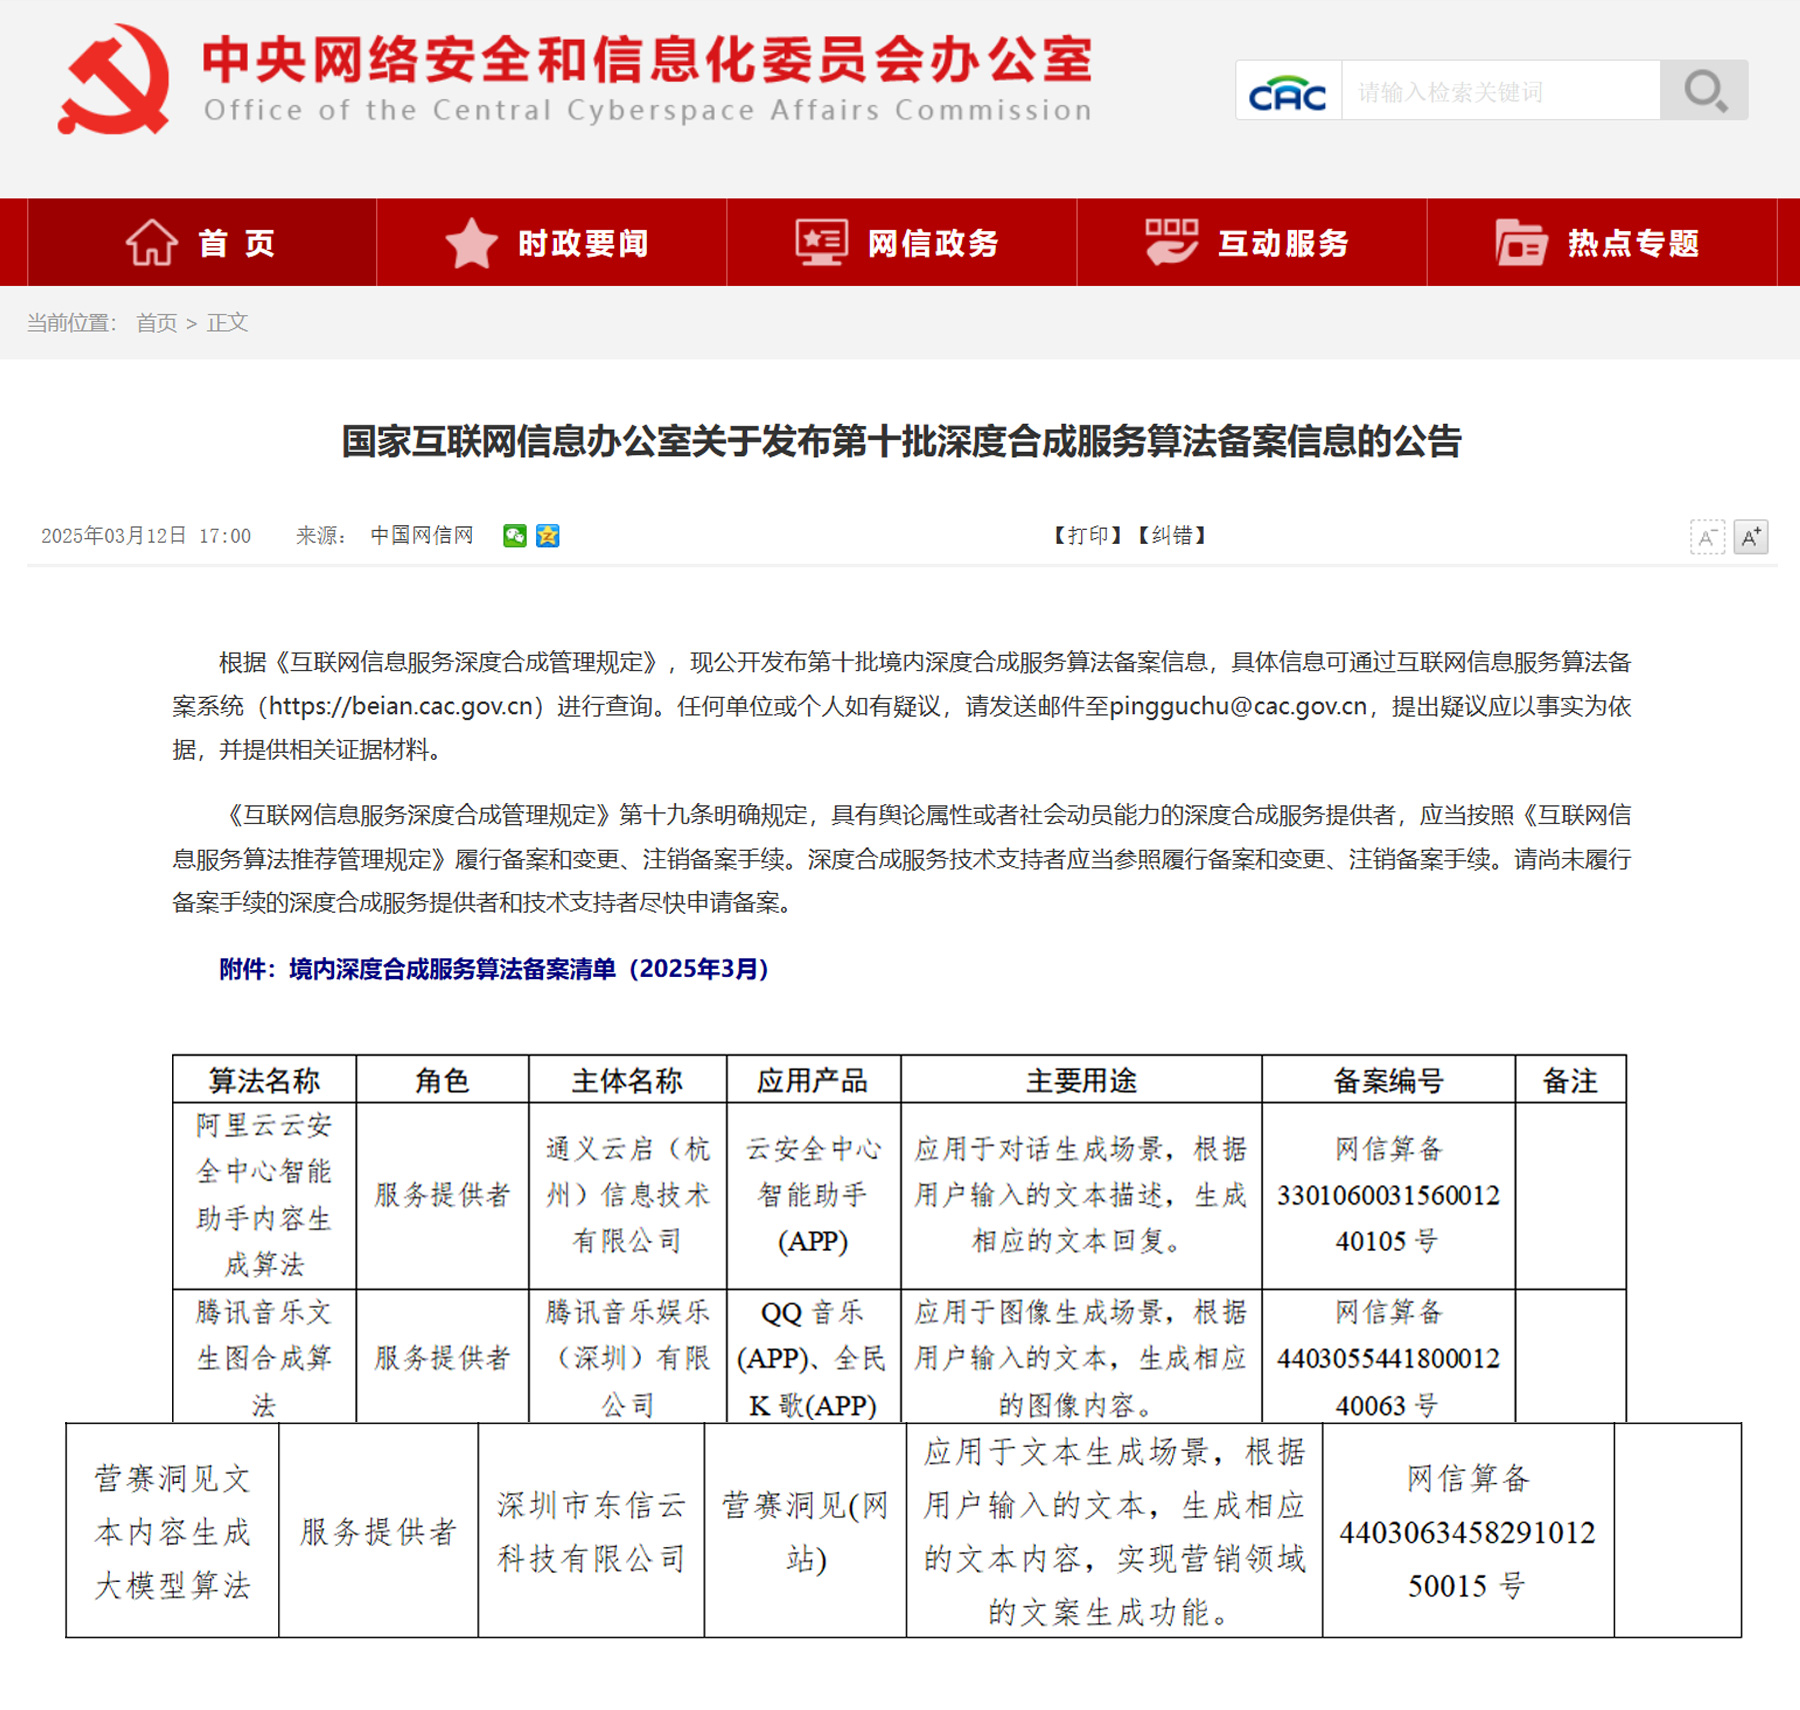
Task: Click the 营赛洞见文本内容生成大模型算法 cell
Action: click(x=172, y=1531)
